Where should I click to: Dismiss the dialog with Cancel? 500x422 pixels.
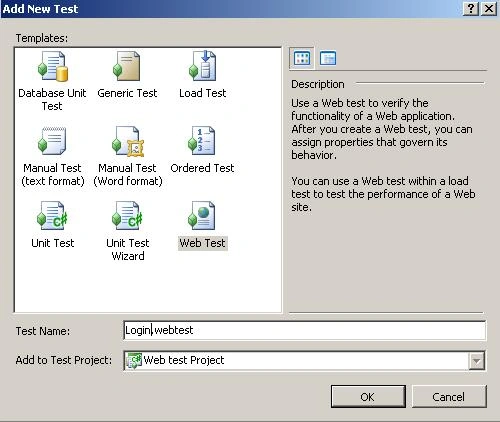[449, 397]
